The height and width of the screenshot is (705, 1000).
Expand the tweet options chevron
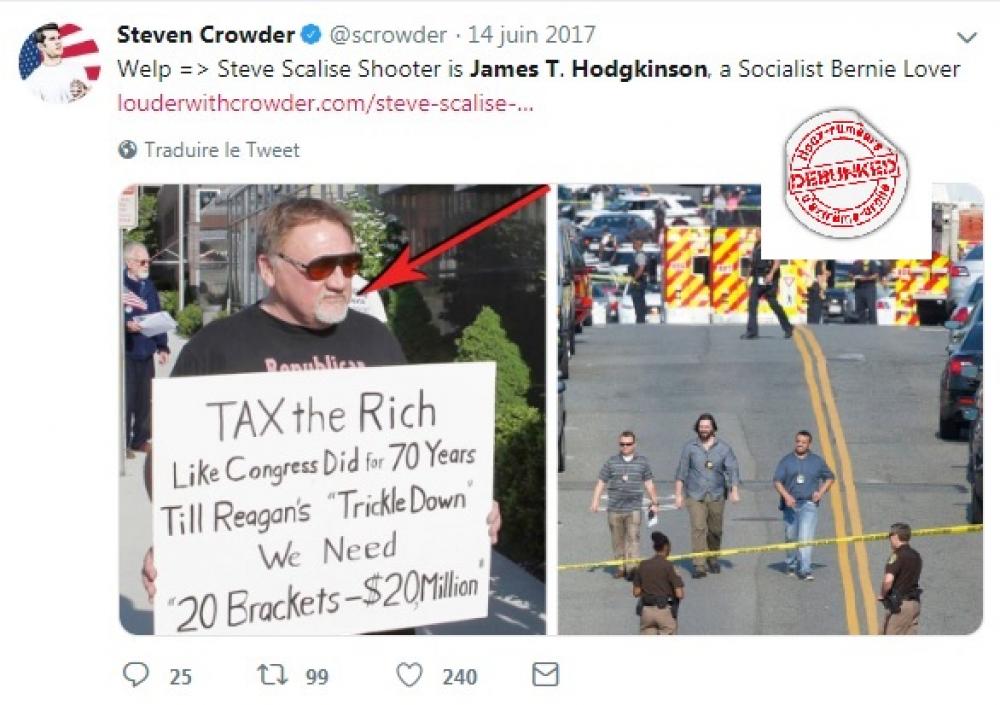tap(967, 37)
